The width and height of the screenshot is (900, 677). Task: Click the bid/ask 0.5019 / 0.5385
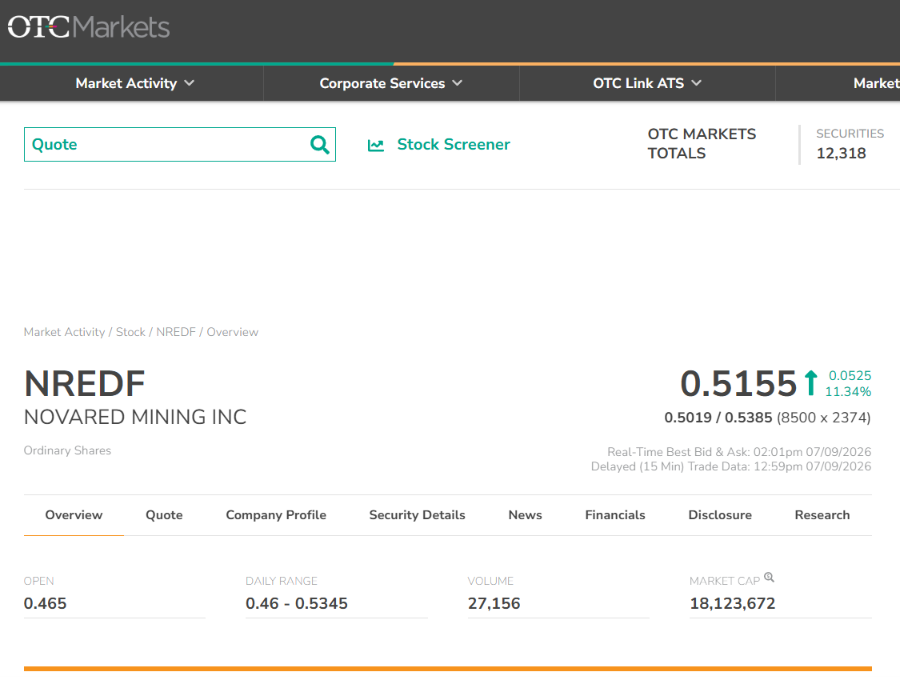click(x=718, y=417)
